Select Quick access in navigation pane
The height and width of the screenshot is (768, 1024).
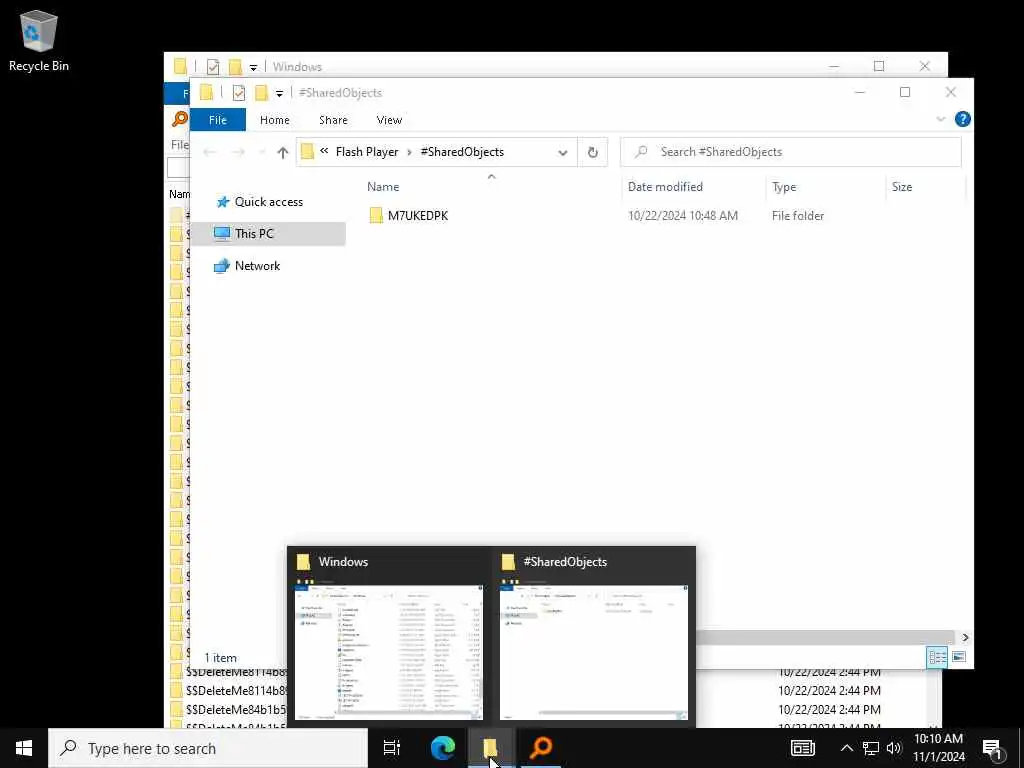click(268, 202)
